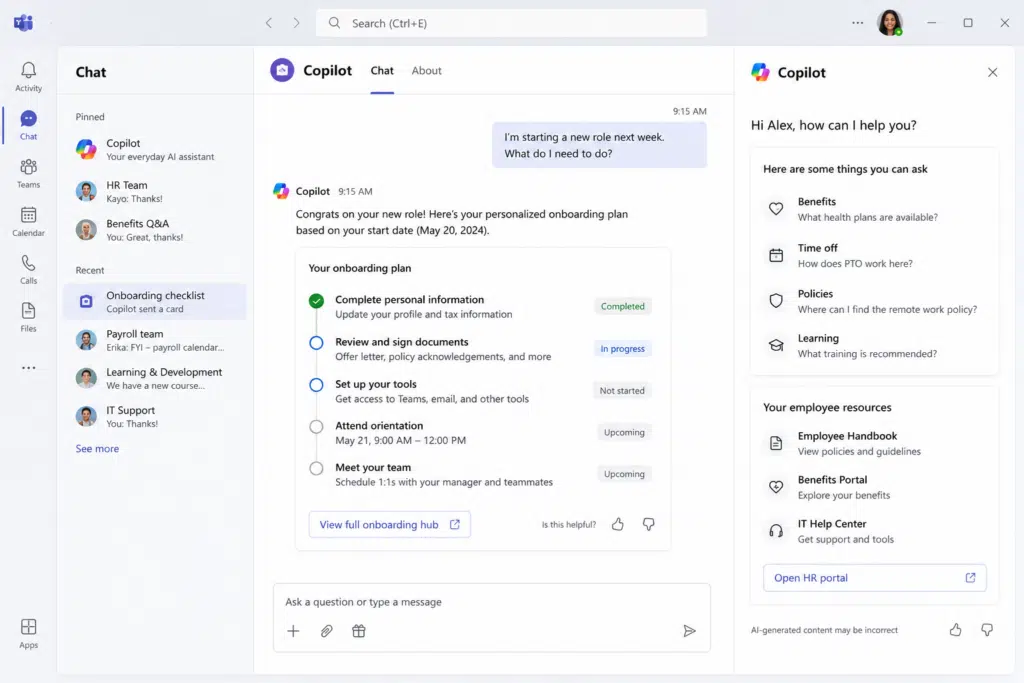Close the Copilot side panel
1024x683 pixels.
[x=992, y=72]
